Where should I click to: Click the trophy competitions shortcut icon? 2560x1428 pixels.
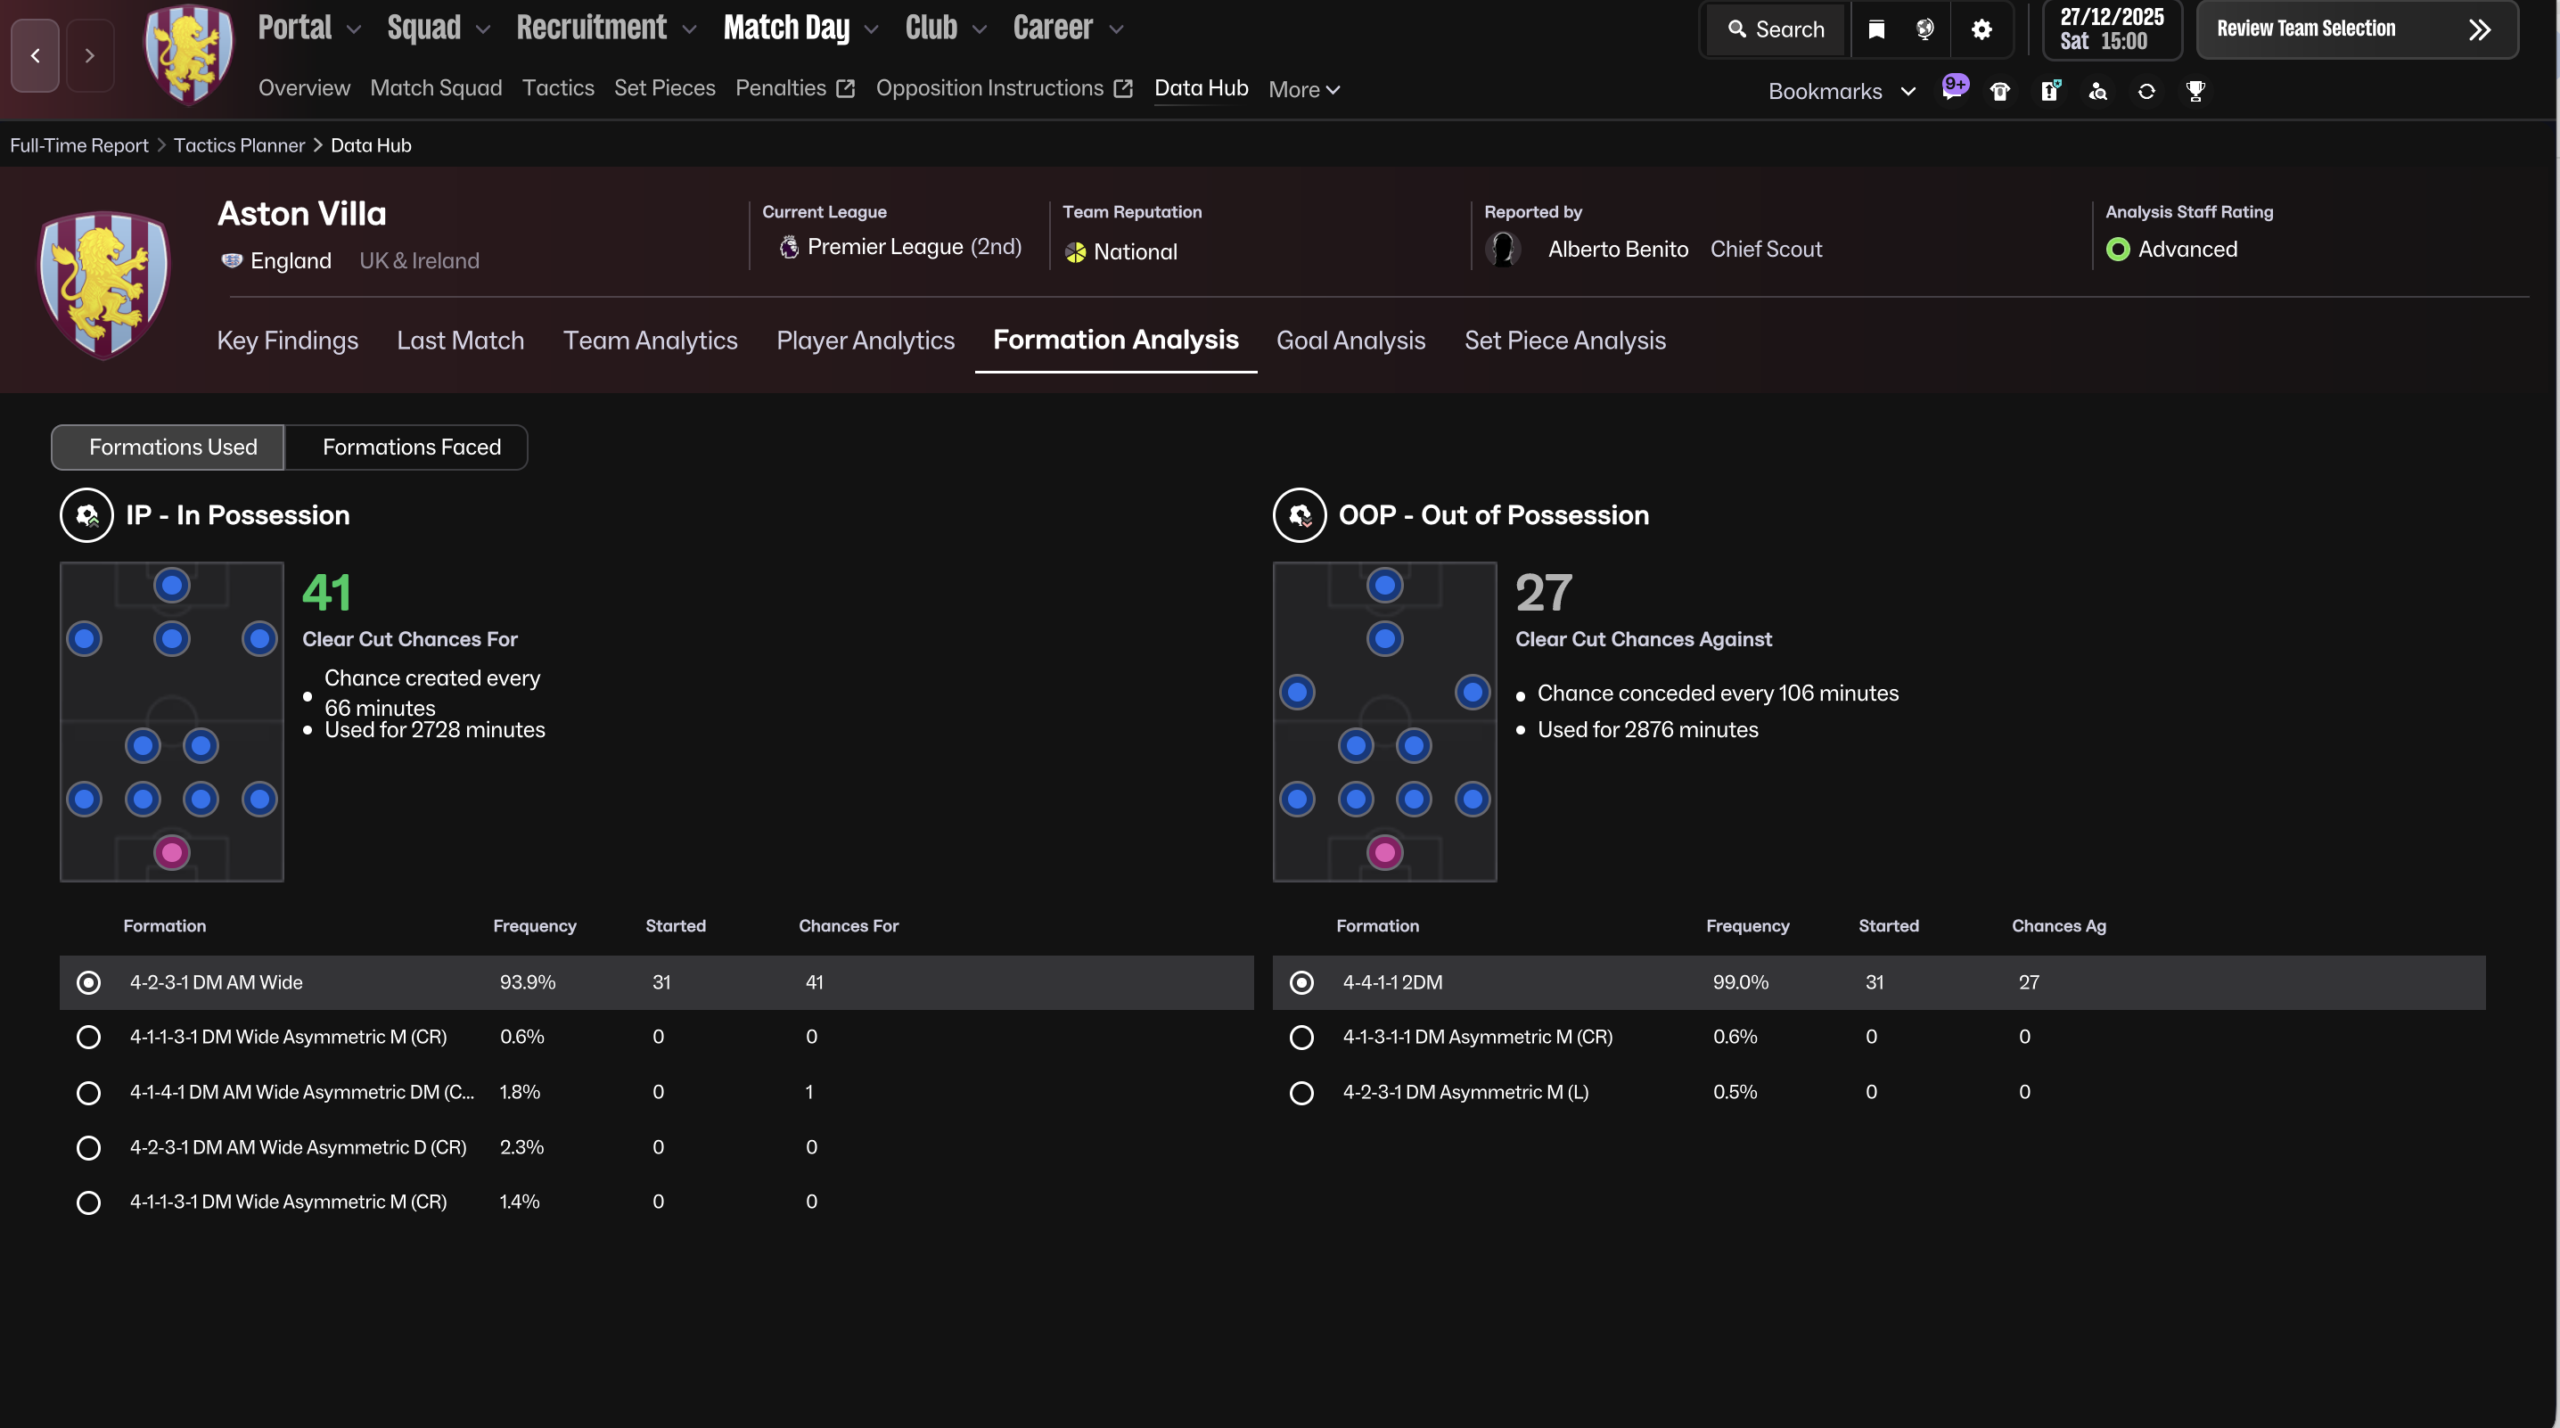[2195, 92]
